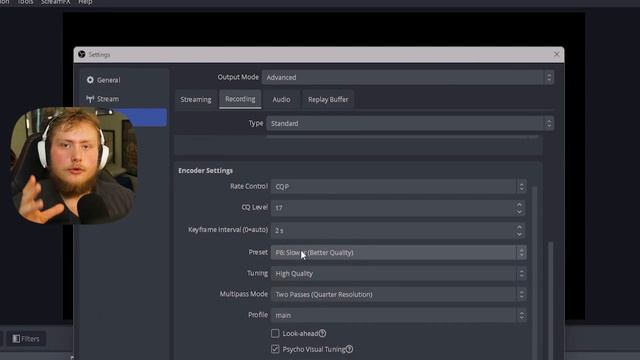Click the General gear icon
This screenshot has height=360, width=640.
90,80
